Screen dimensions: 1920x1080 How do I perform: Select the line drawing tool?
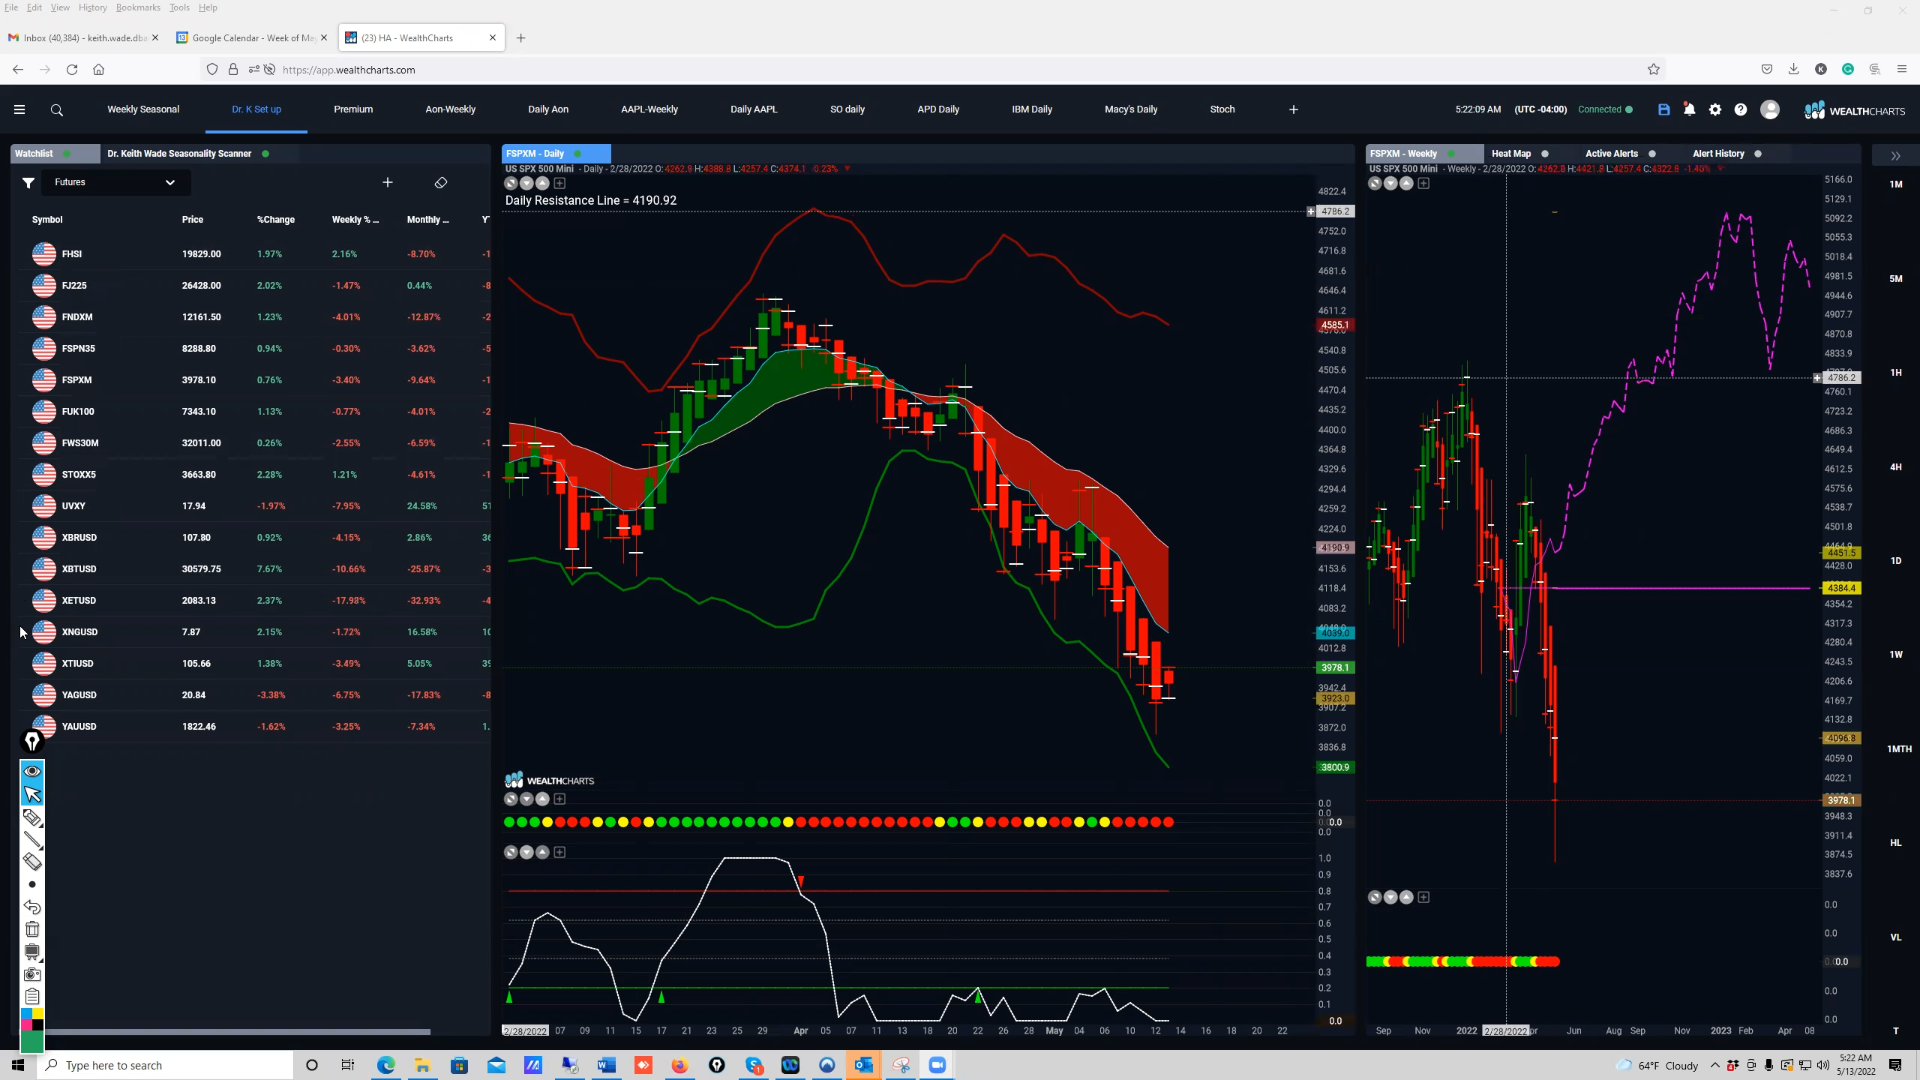(x=32, y=839)
